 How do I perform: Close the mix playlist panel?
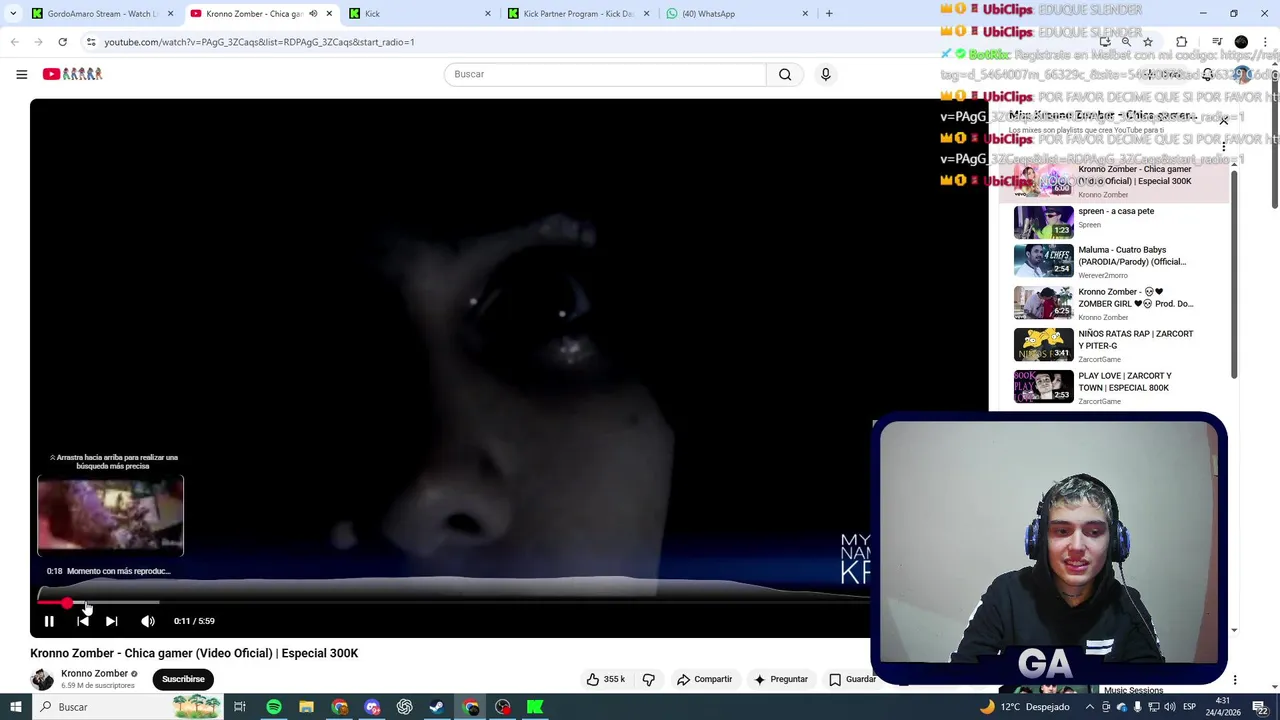[1224, 120]
